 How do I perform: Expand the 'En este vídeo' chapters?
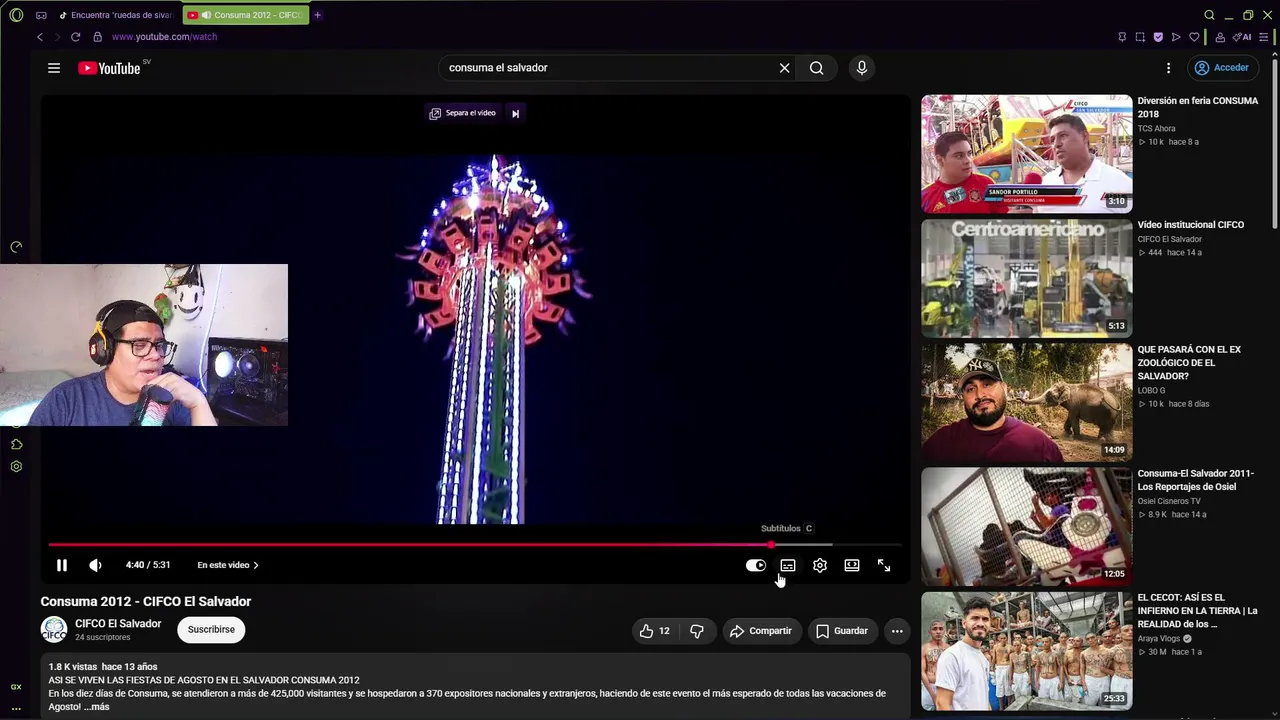coord(228,565)
